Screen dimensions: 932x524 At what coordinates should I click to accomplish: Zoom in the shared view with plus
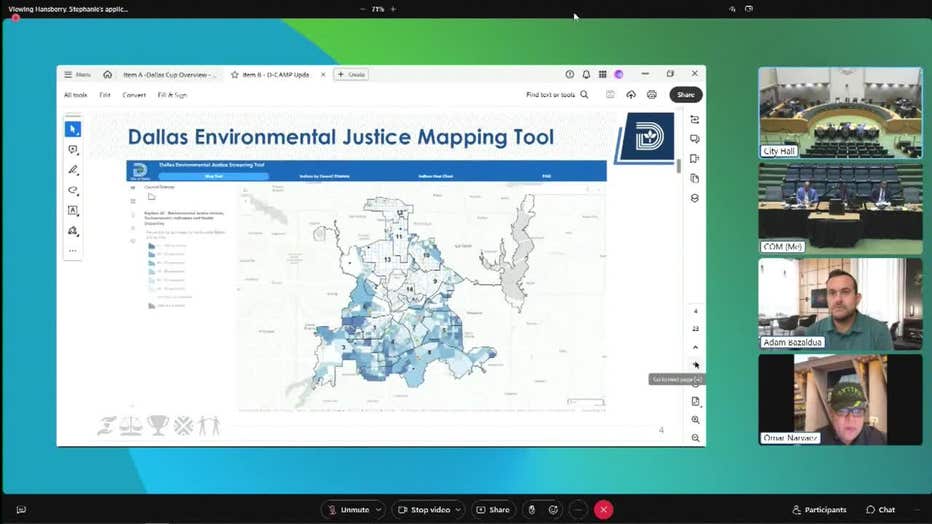[x=393, y=9]
